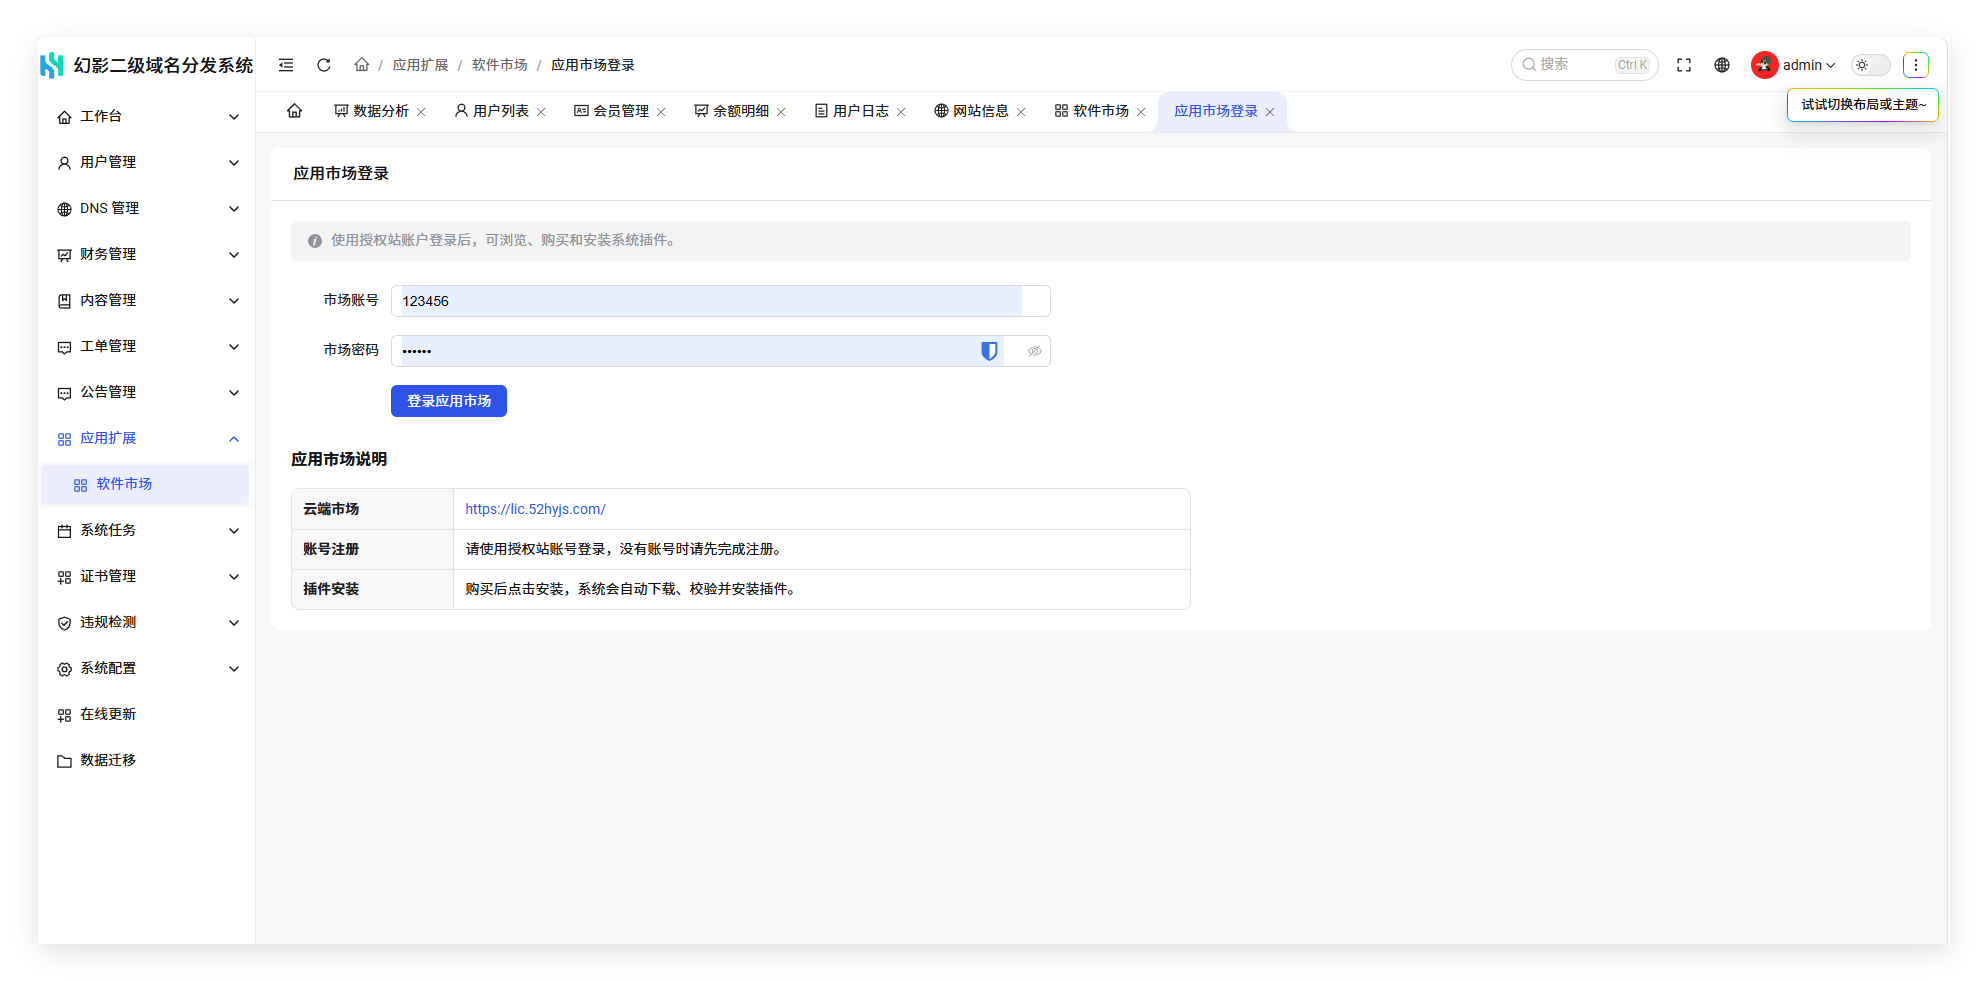1988x982 pixels.
Task: Toggle the light/dark theme switch
Action: 1871,65
